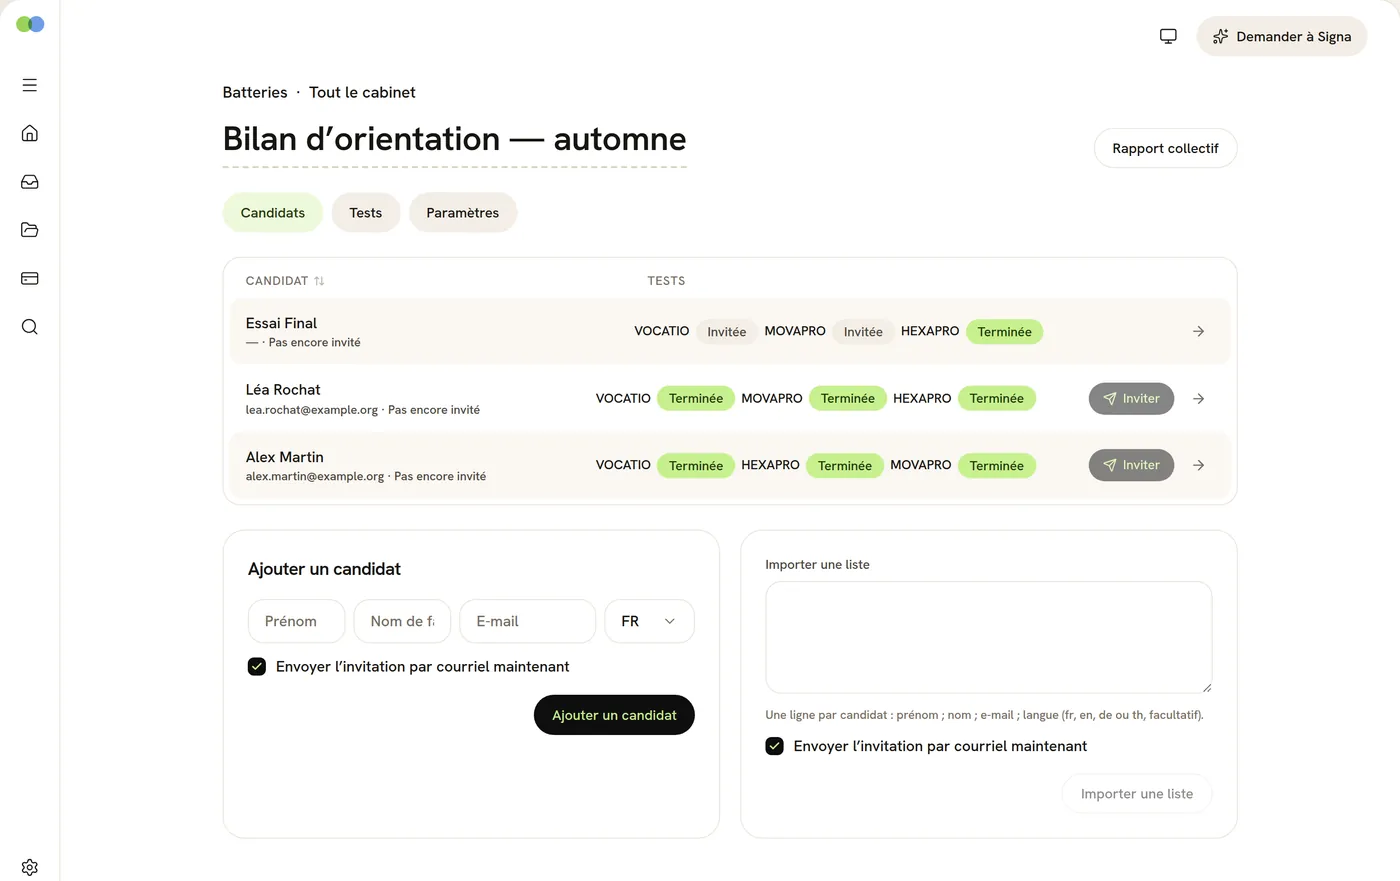
Task: Click lea.rochat@example.org email text
Action: click(x=312, y=410)
